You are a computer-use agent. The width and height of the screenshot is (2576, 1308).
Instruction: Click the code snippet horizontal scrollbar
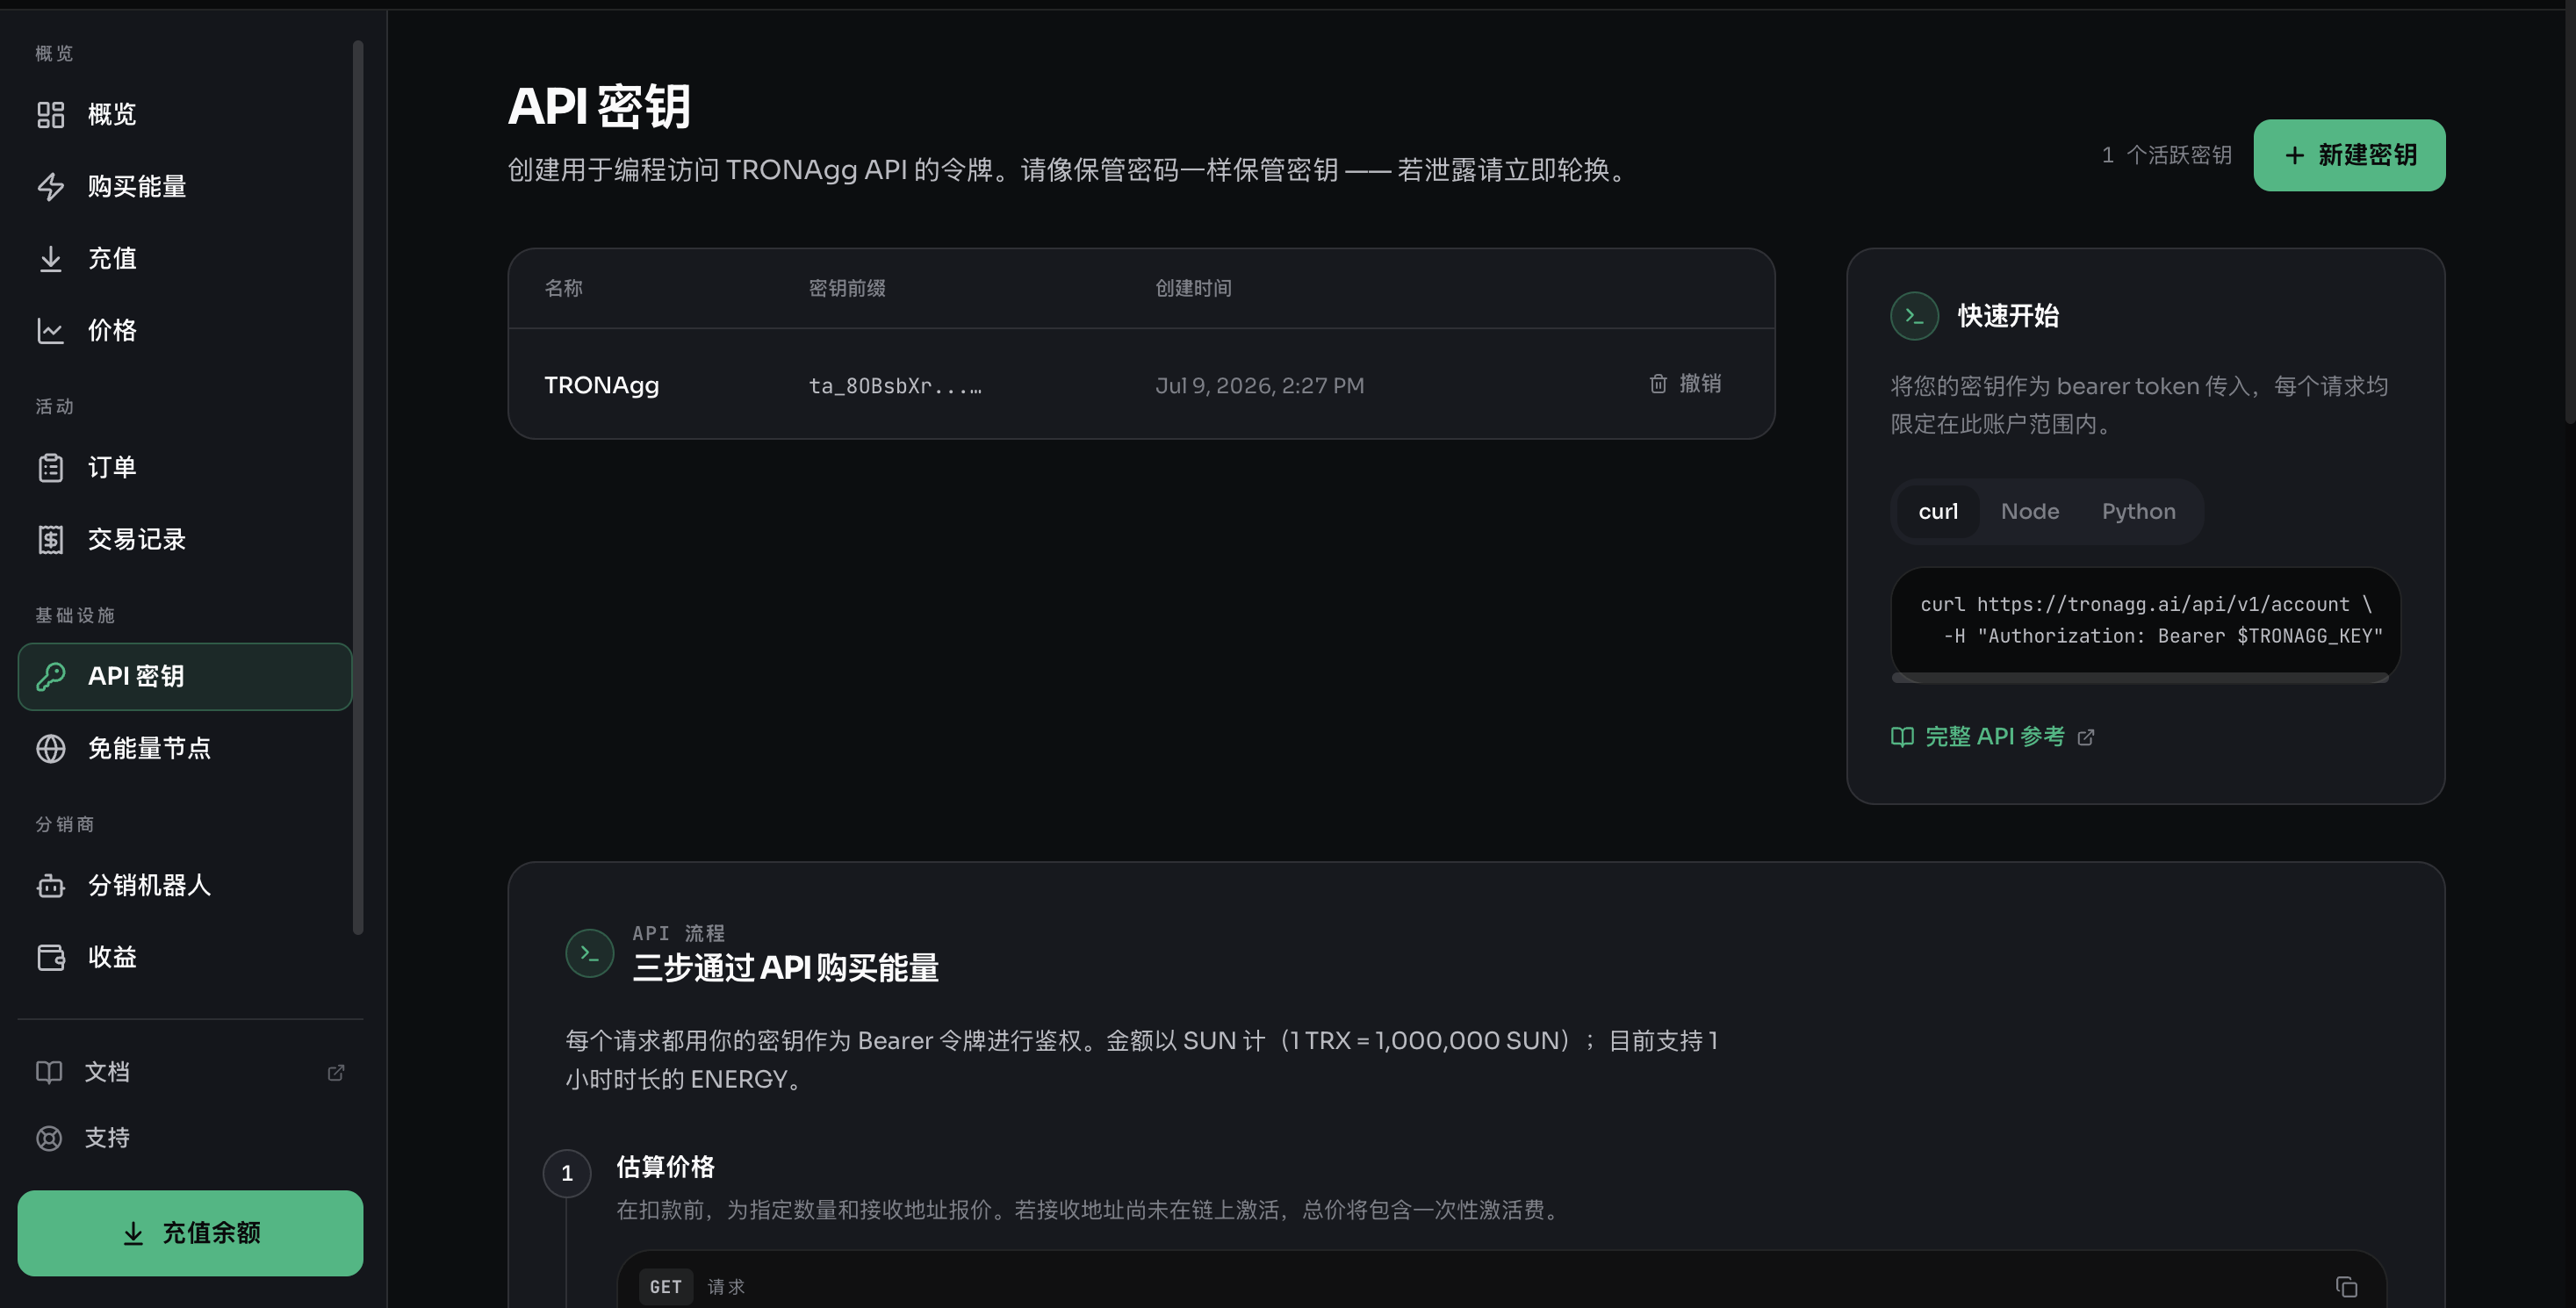(2140, 678)
